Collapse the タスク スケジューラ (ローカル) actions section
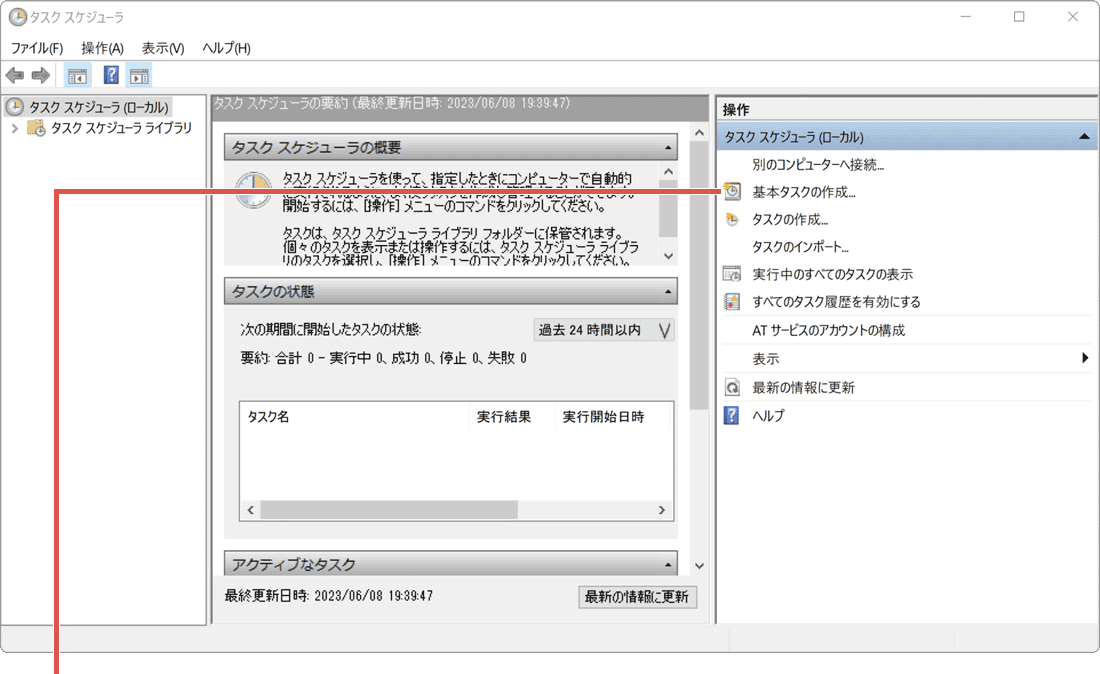This screenshot has height=674, width=1100. (x=1084, y=136)
